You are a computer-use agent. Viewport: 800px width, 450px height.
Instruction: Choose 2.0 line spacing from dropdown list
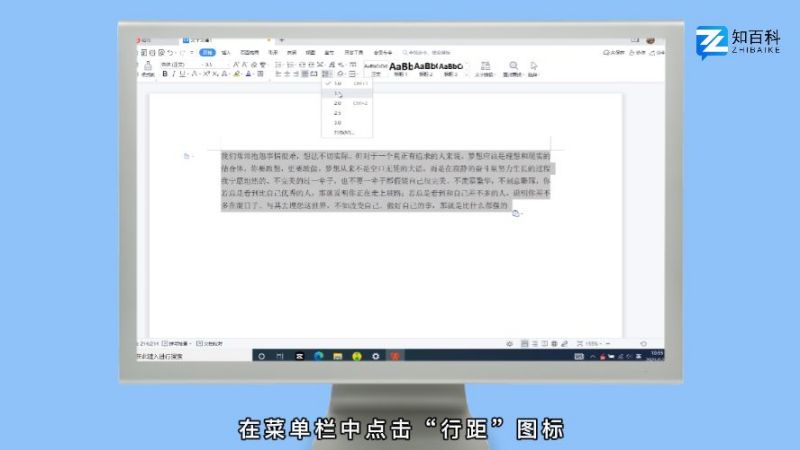click(x=338, y=103)
